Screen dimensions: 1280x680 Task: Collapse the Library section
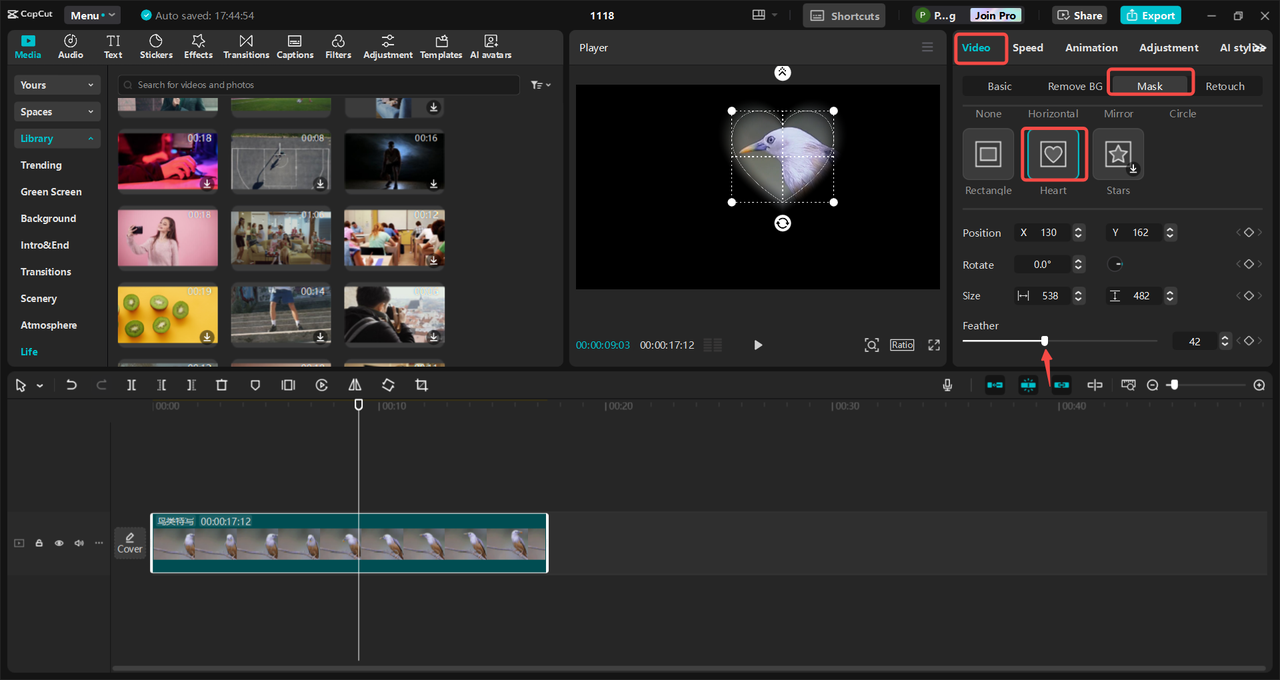(x=58, y=138)
